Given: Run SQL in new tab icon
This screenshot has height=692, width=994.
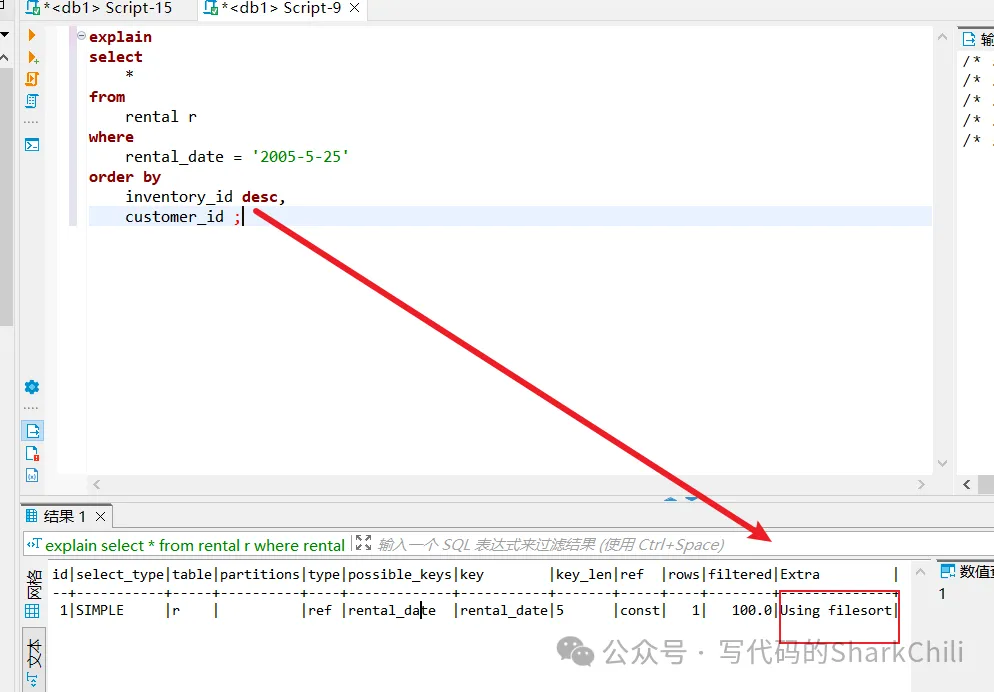Looking at the screenshot, I should pyautogui.click(x=32, y=58).
